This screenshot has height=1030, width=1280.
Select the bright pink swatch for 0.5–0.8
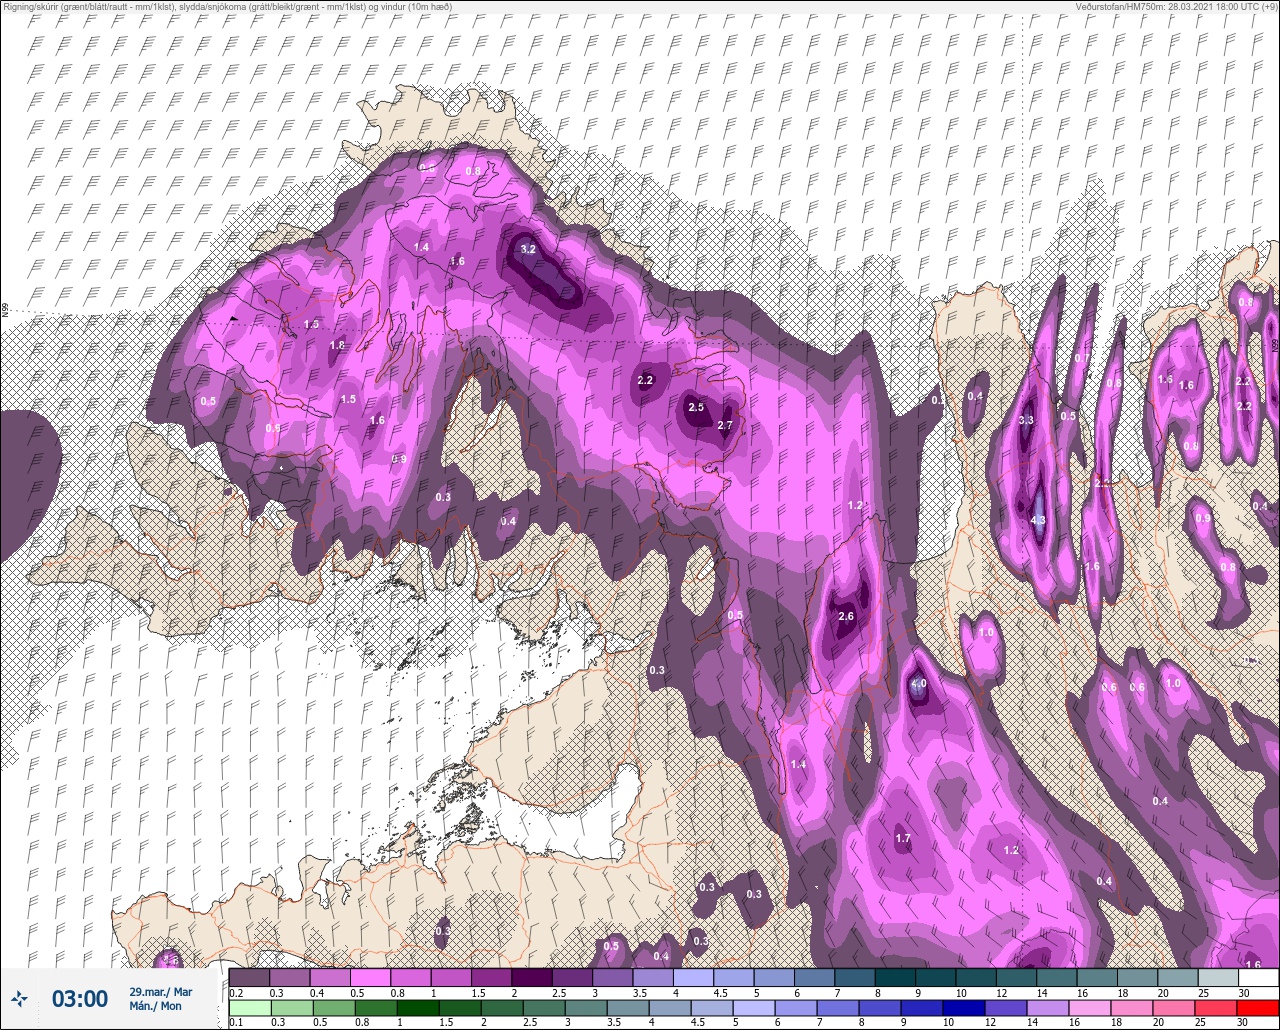pyautogui.click(x=370, y=977)
